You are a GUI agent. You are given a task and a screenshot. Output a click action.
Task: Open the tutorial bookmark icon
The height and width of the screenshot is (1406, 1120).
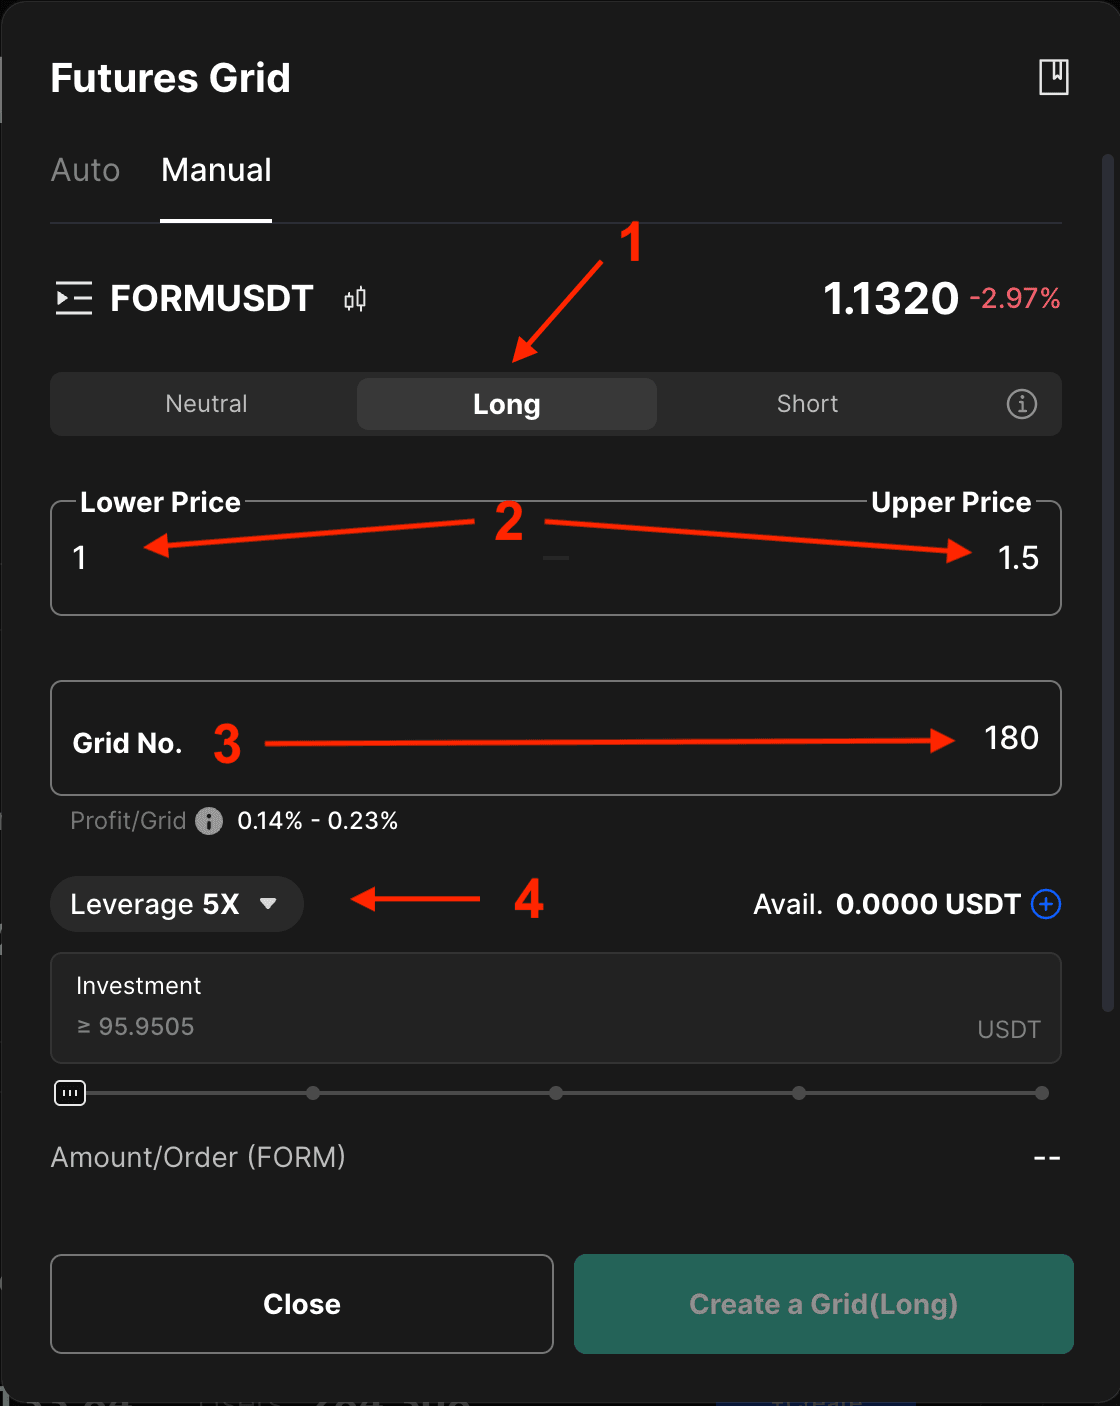pyautogui.click(x=1054, y=77)
